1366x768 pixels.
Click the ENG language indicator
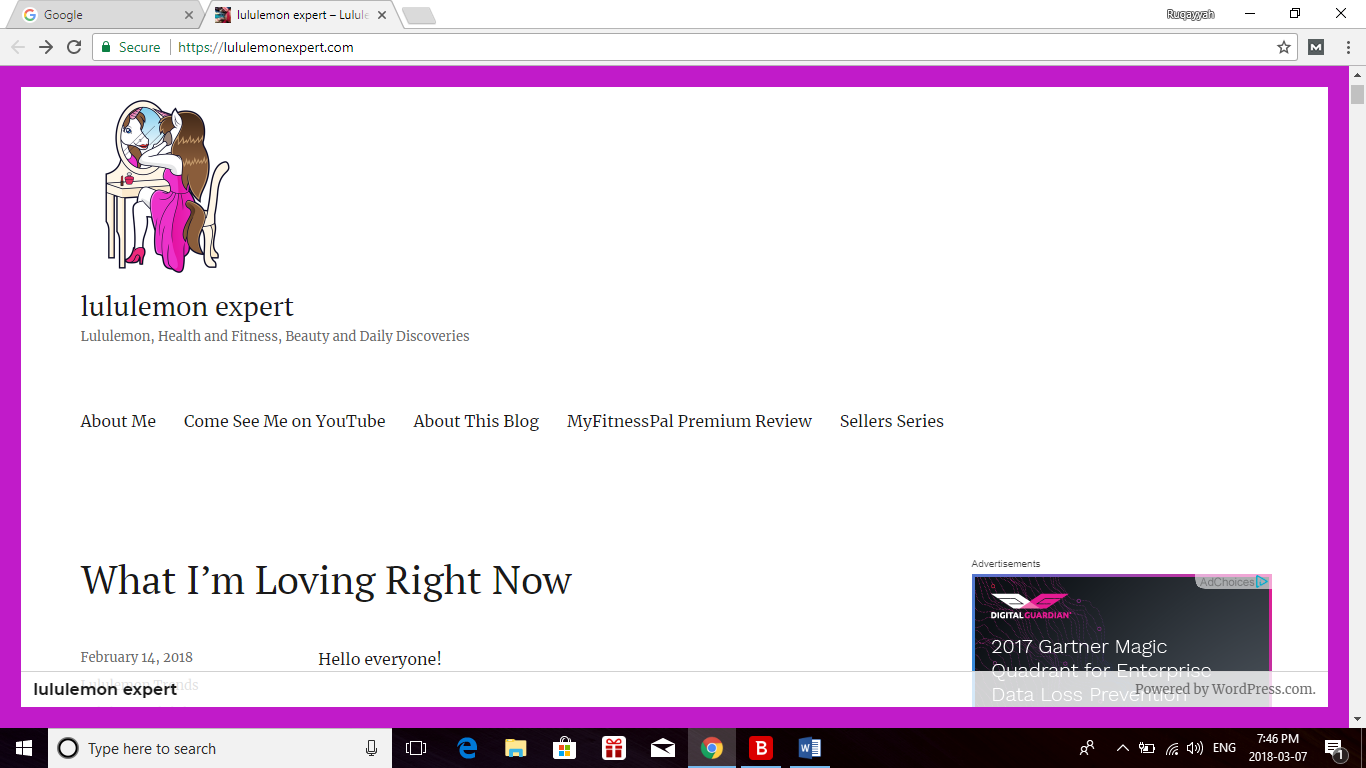click(x=1224, y=748)
